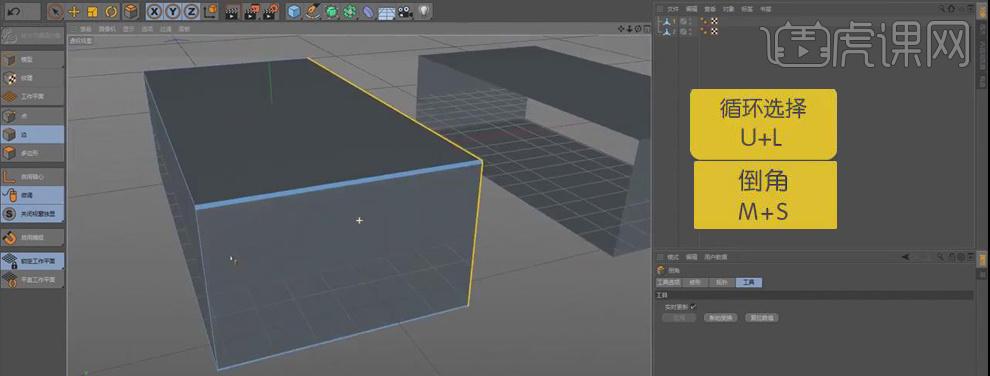Switch to Model mode

tap(33, 59)
